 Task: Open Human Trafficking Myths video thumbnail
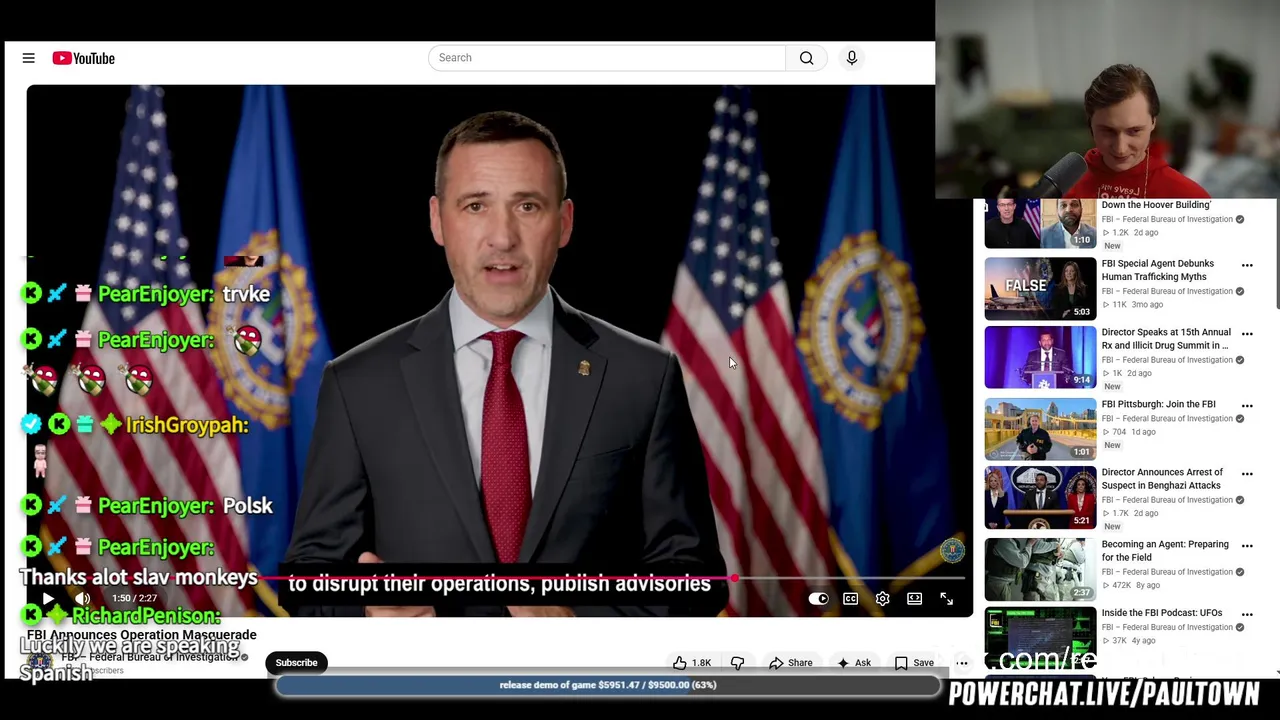pos(1040,289)
